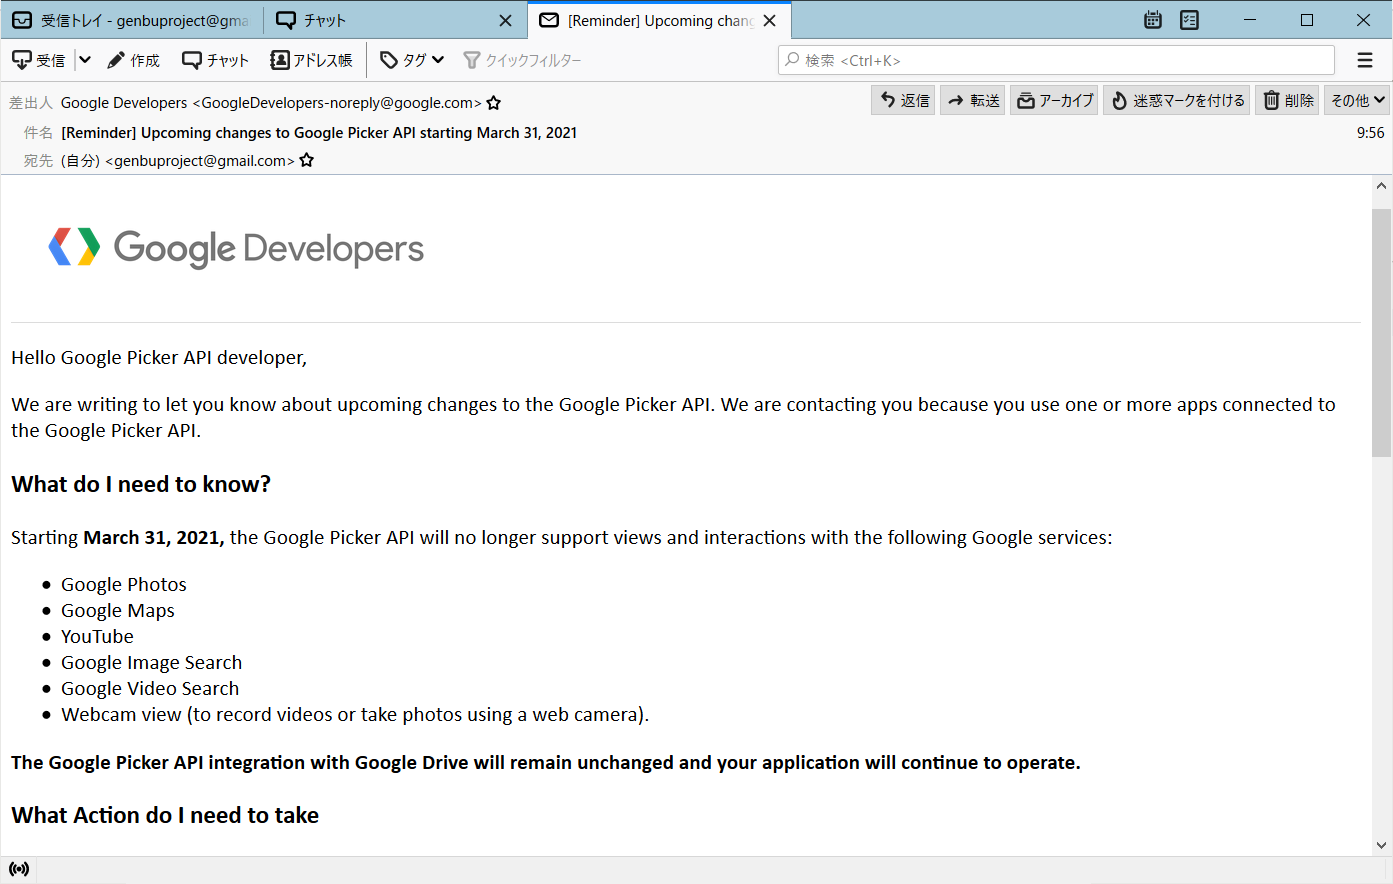Click the Get Messages (受信) button
This screenshot has height=884, width=1393.
[39, 60]
